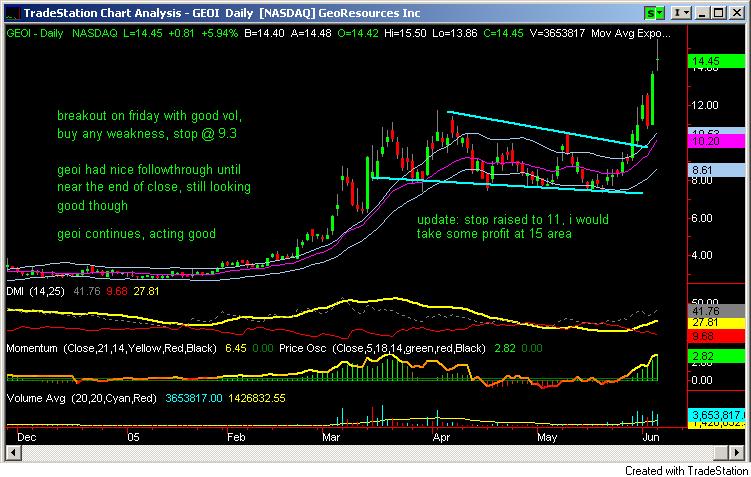Click the 'Price Osc (Close,5,18,14,green,red,Black)' label

coord(382,349)
